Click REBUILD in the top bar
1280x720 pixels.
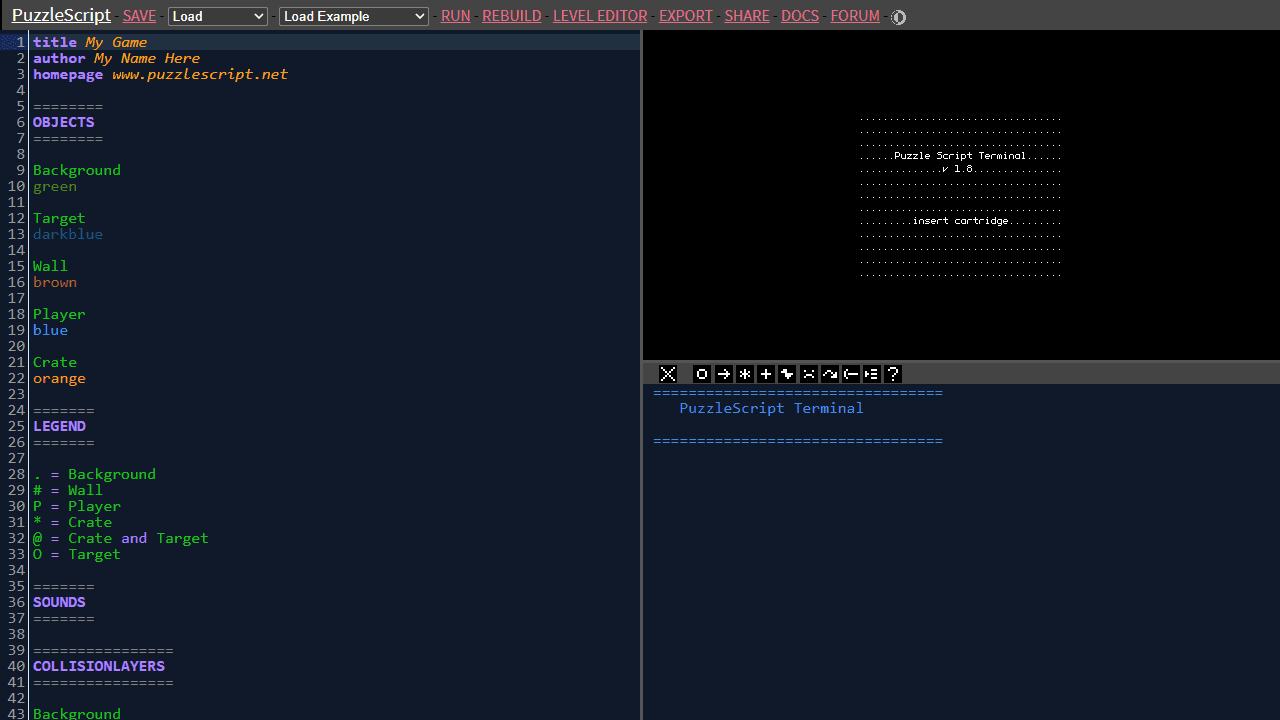pyautogui.click(x=512, y=16)
